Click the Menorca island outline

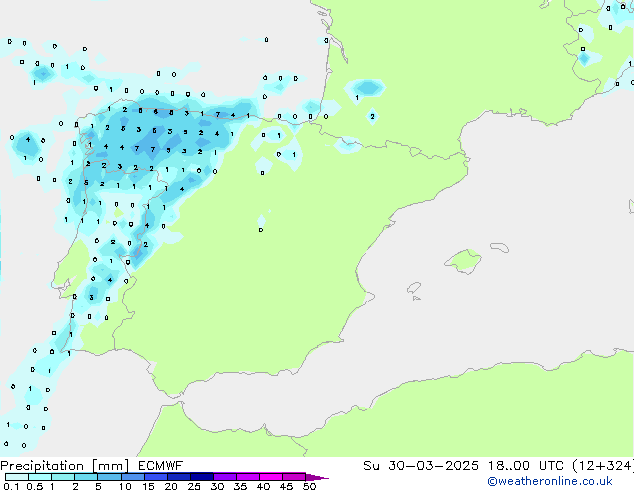tap(500, 247)
